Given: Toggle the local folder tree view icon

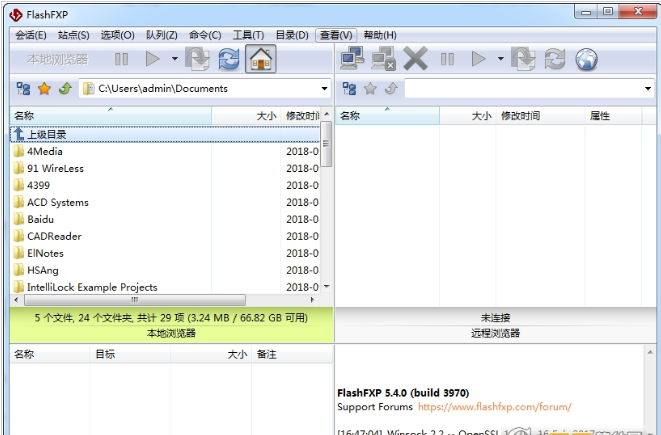Looking at the screenshot, I should click(x=23, y=89).
